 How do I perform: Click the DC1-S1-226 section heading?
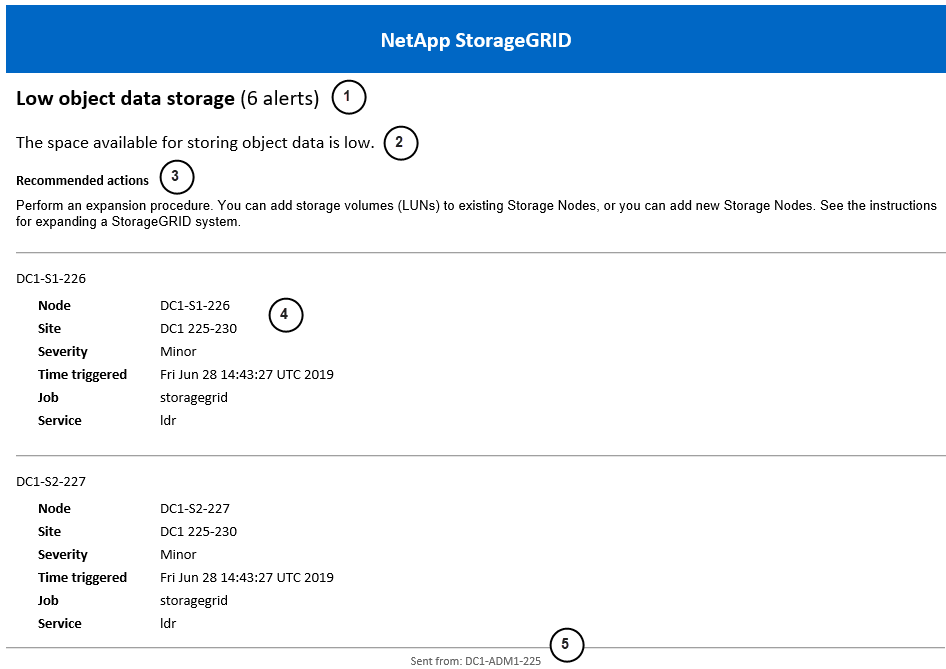pos(51,278)
